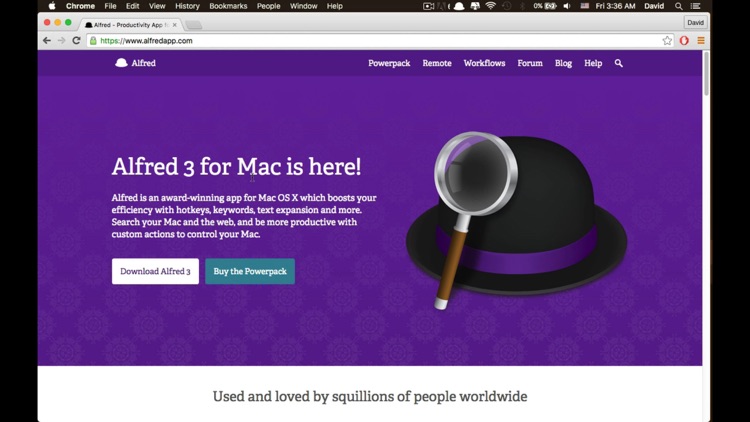
Task: Click the David profile button in Chrome
Action: (695, 22)
